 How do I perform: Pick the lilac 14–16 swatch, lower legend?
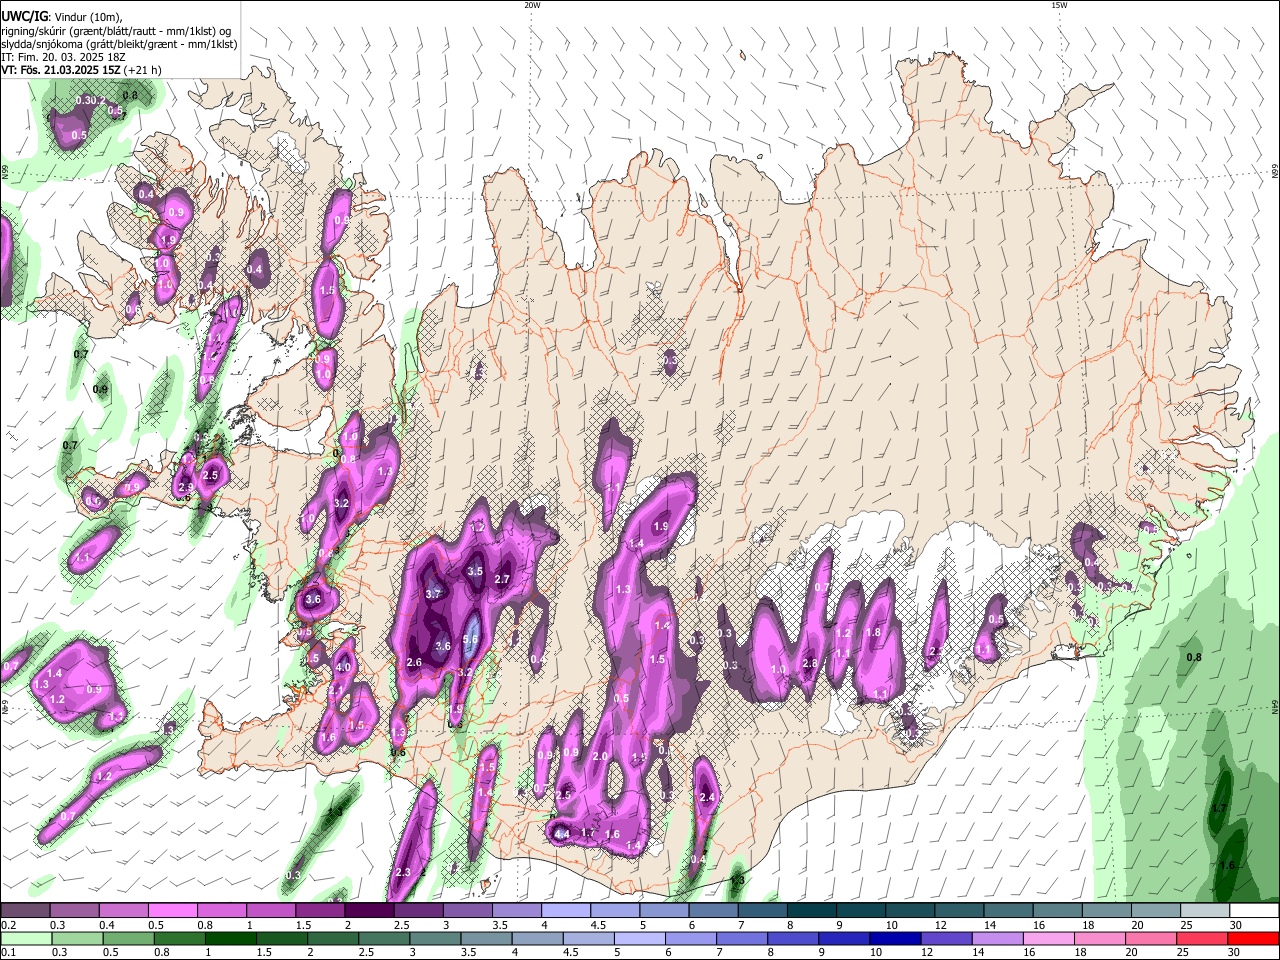click(998, 938)
